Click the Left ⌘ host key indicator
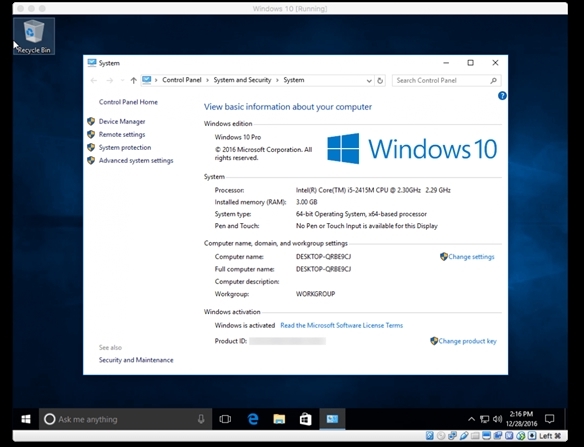The height and width of the screenshot is (447, 584). [x=550, y=436]
